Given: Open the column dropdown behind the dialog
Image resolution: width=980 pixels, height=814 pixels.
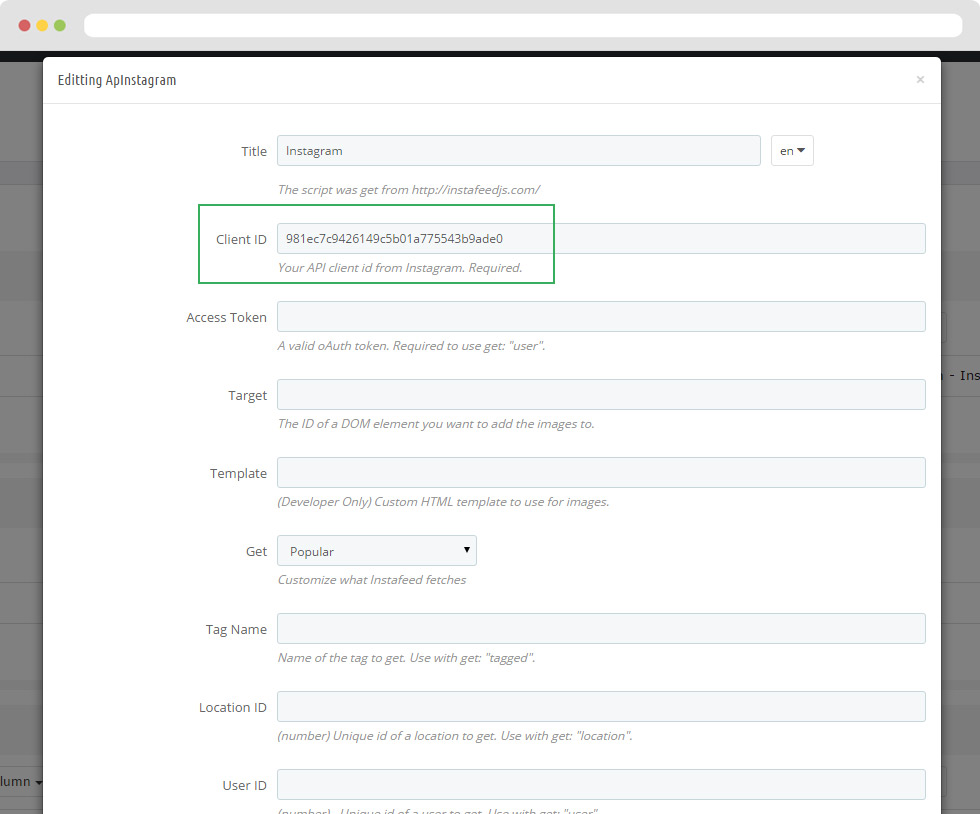Looking at the screenshot, I should tap(21, 781).
